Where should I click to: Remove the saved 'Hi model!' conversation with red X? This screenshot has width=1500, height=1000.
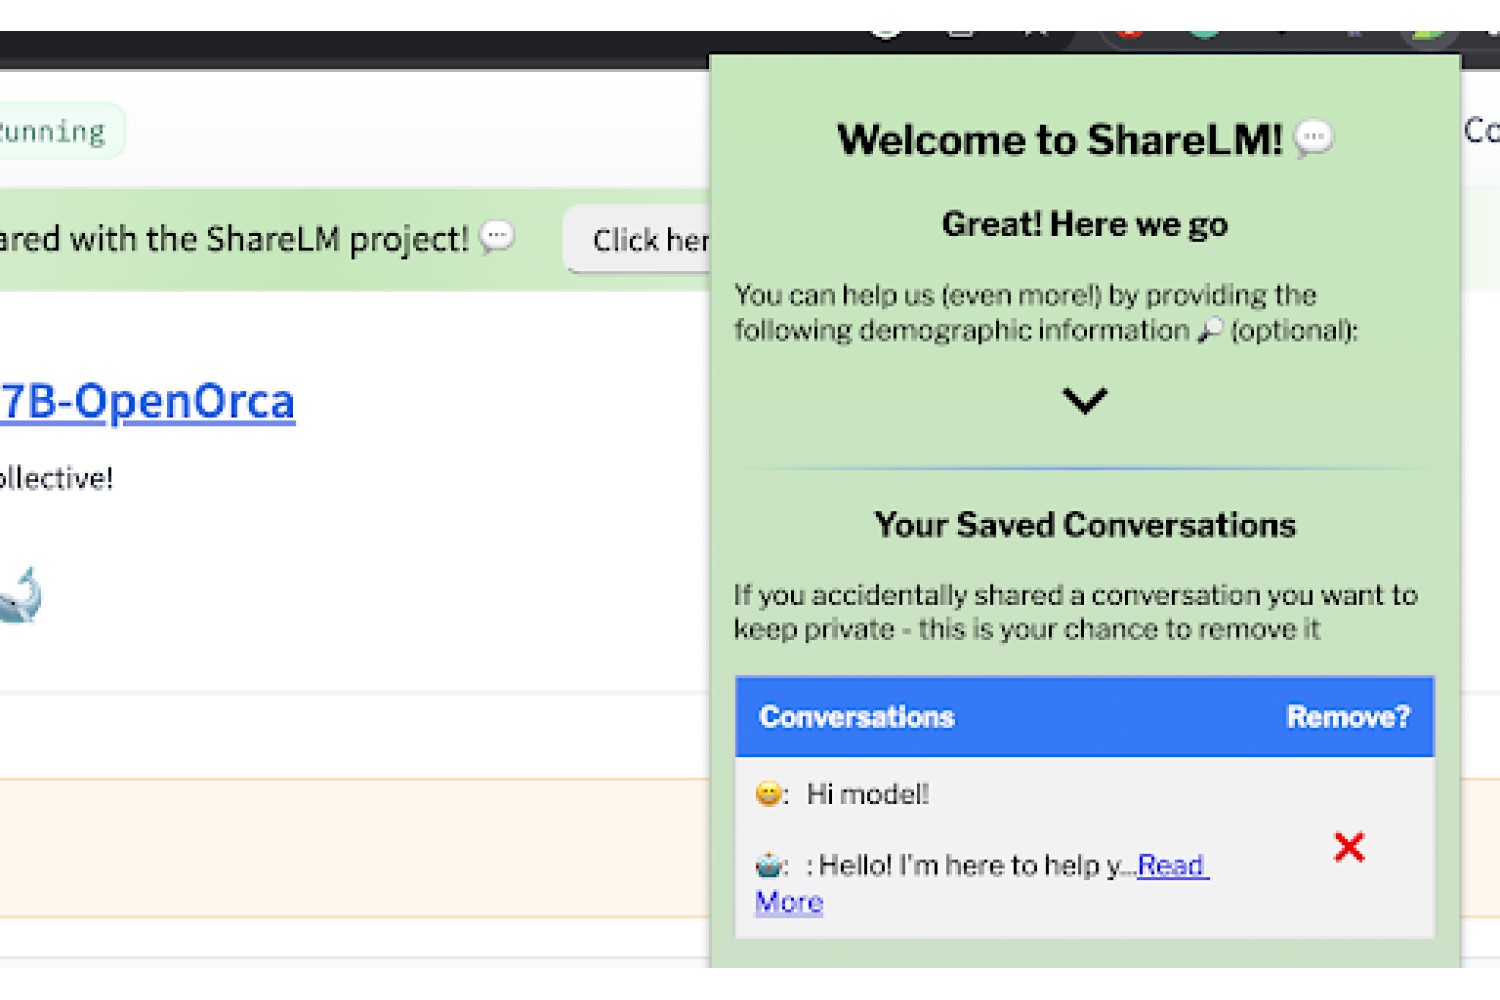click(1349, 847)
